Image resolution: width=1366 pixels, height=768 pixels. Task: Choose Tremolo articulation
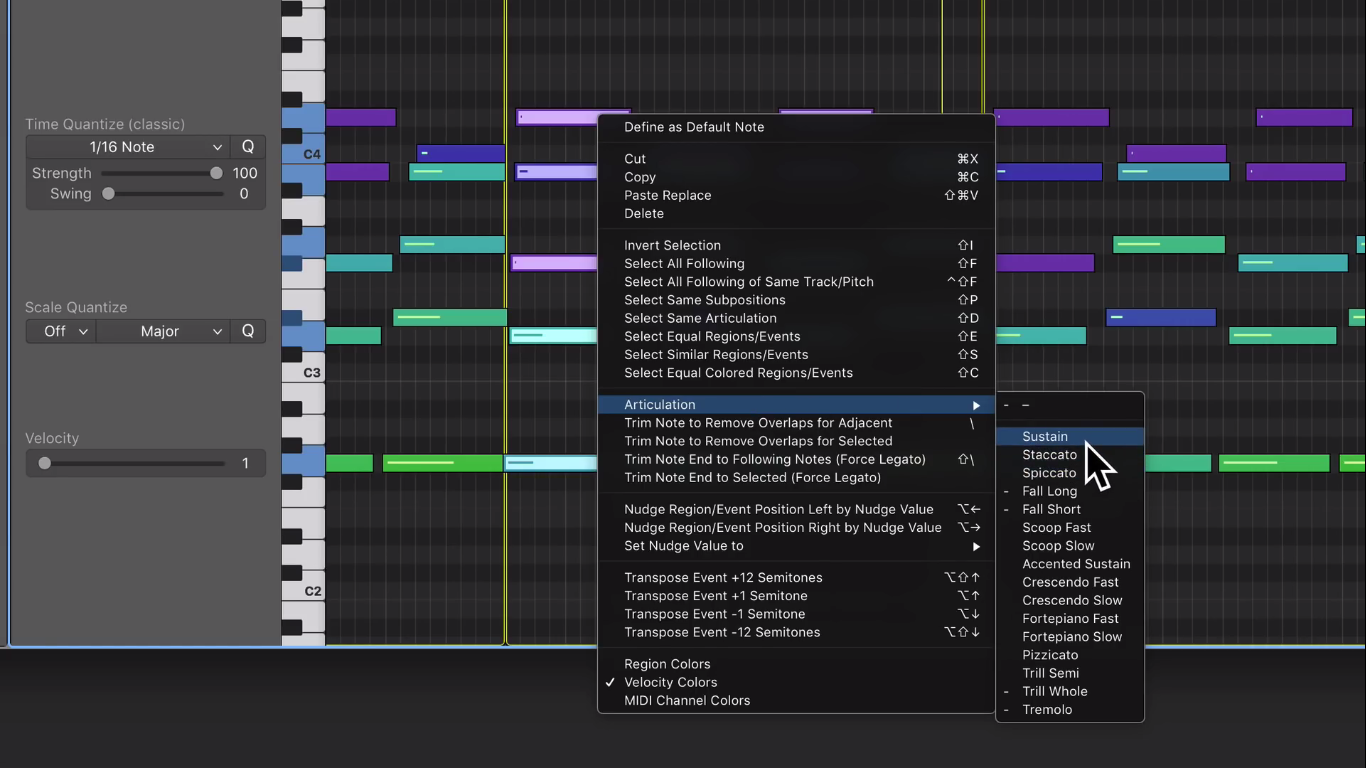pos(1070,709)
